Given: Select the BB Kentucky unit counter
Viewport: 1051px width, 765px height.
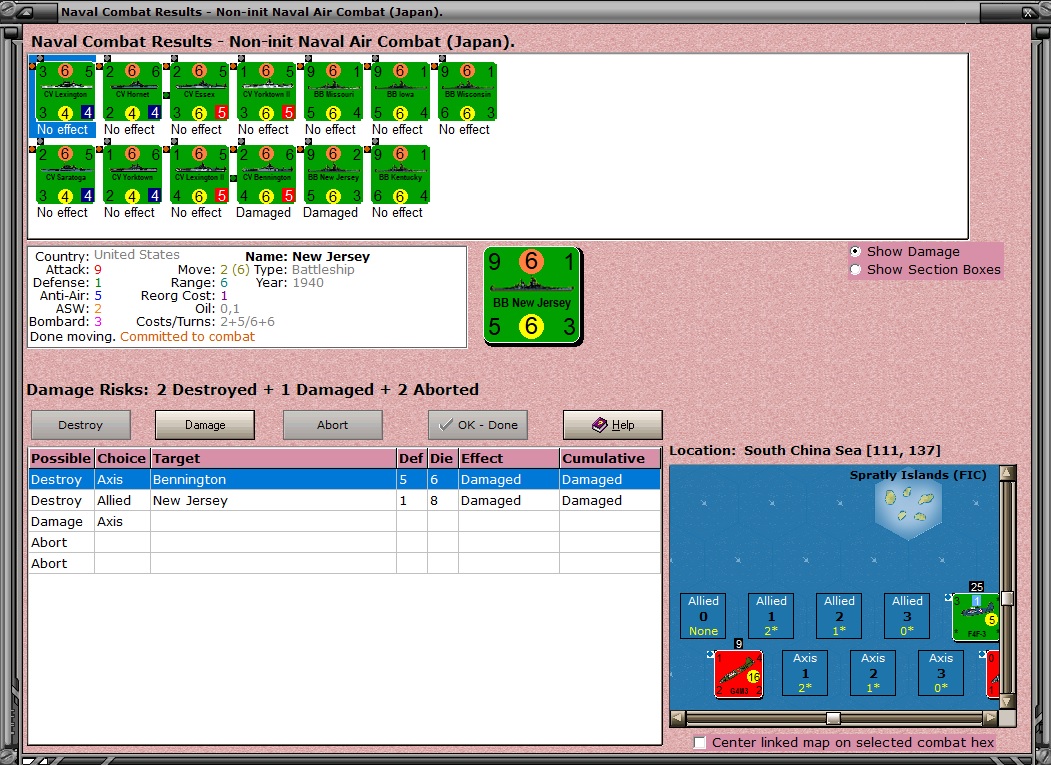Looking at the screenshot, I should click(400, 174).
